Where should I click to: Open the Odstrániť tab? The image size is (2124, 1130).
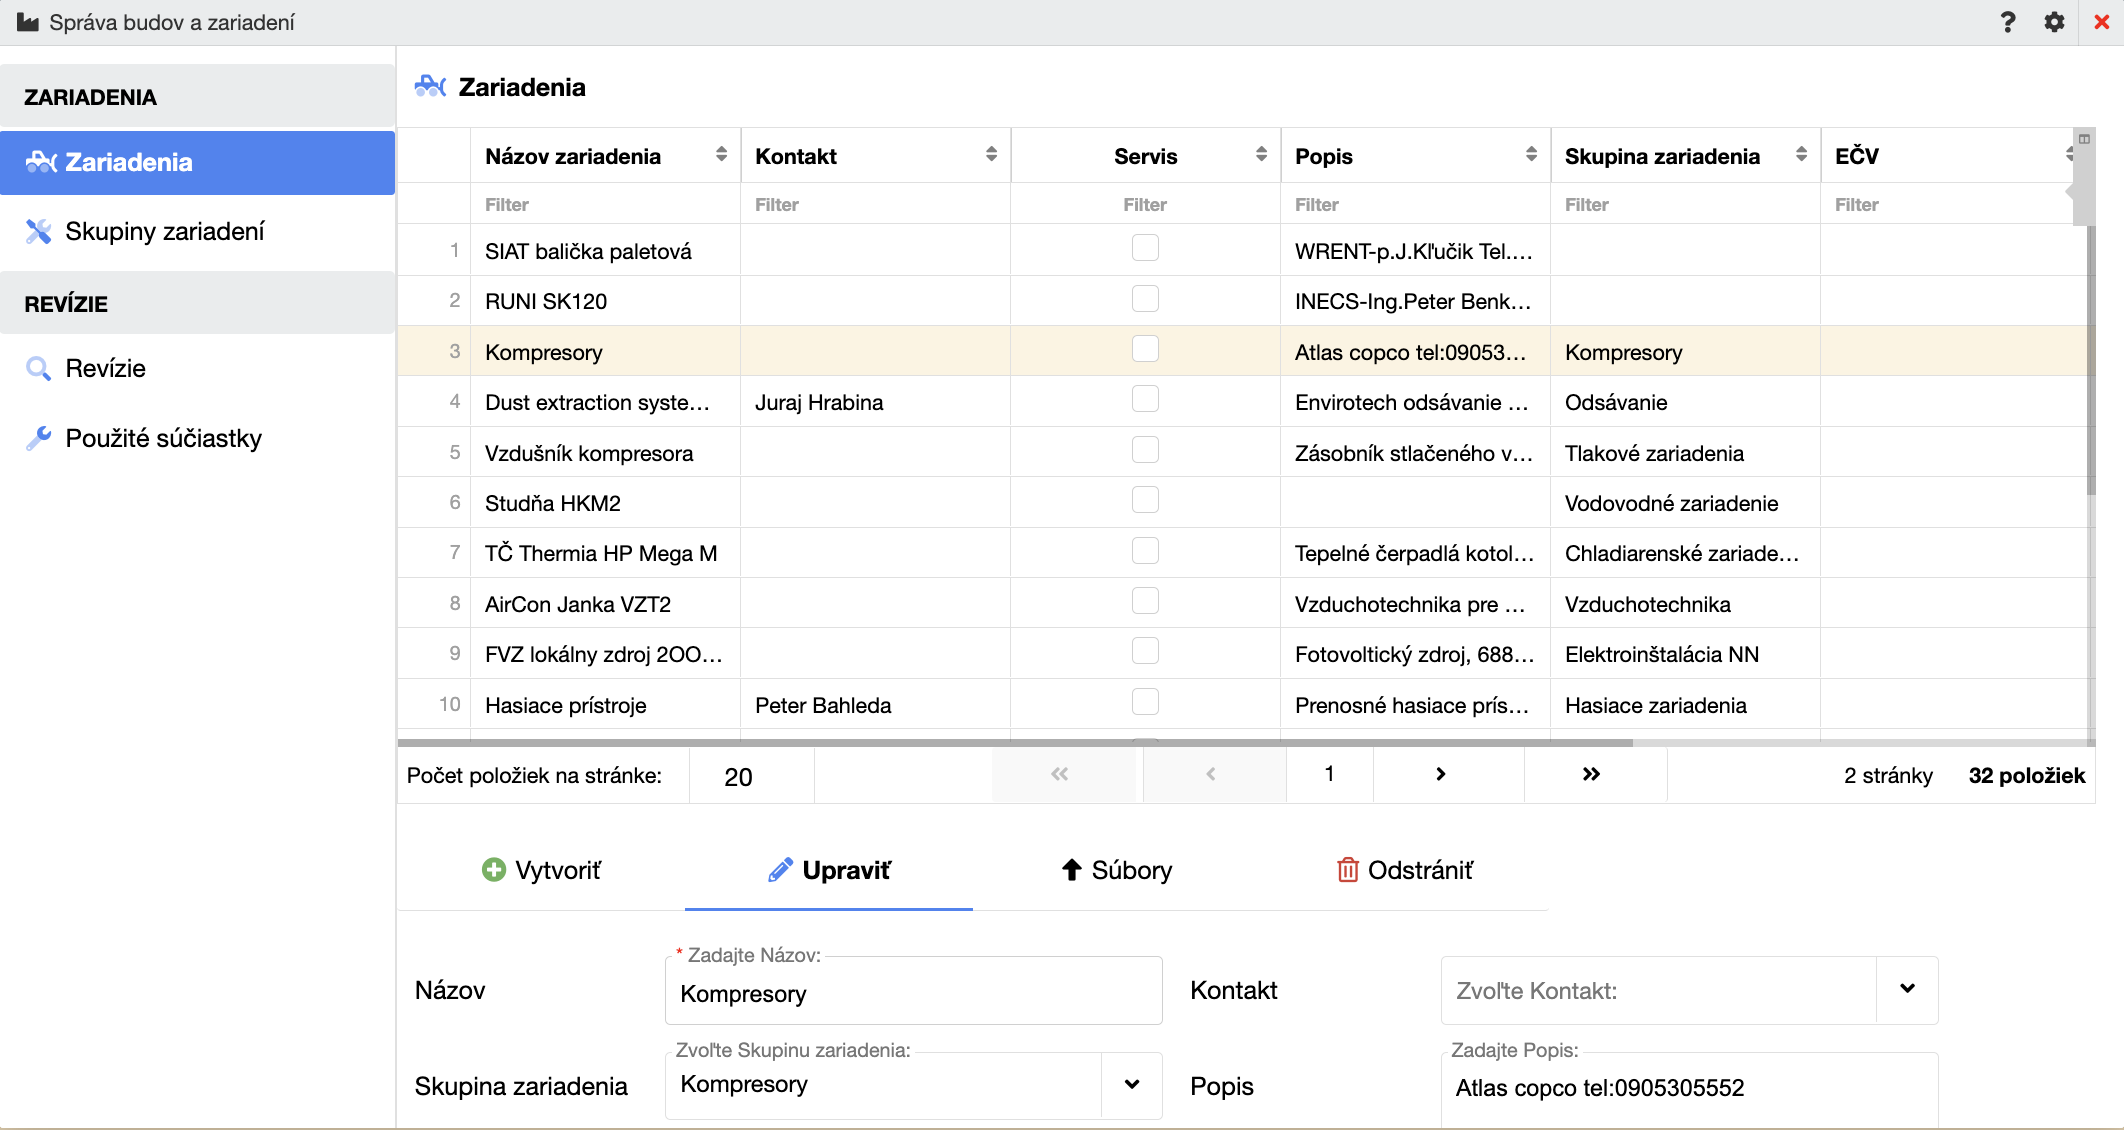pyautogui.click(x=1405, y=870)
